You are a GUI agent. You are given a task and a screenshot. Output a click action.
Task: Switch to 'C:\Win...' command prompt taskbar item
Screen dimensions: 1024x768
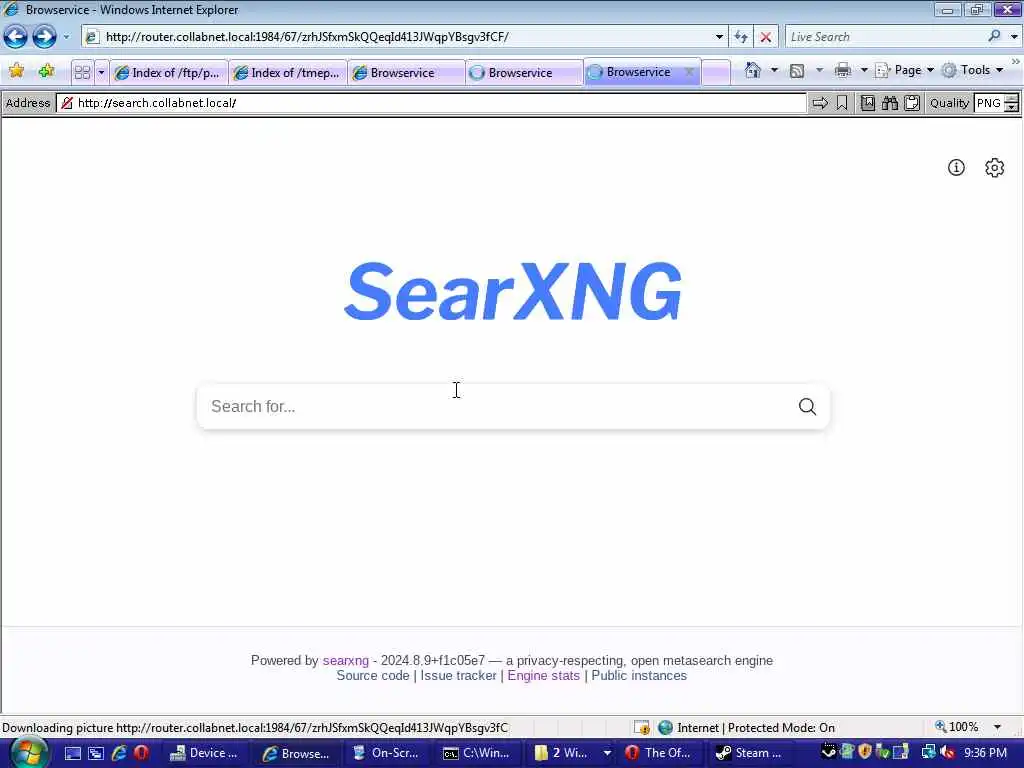477,753
